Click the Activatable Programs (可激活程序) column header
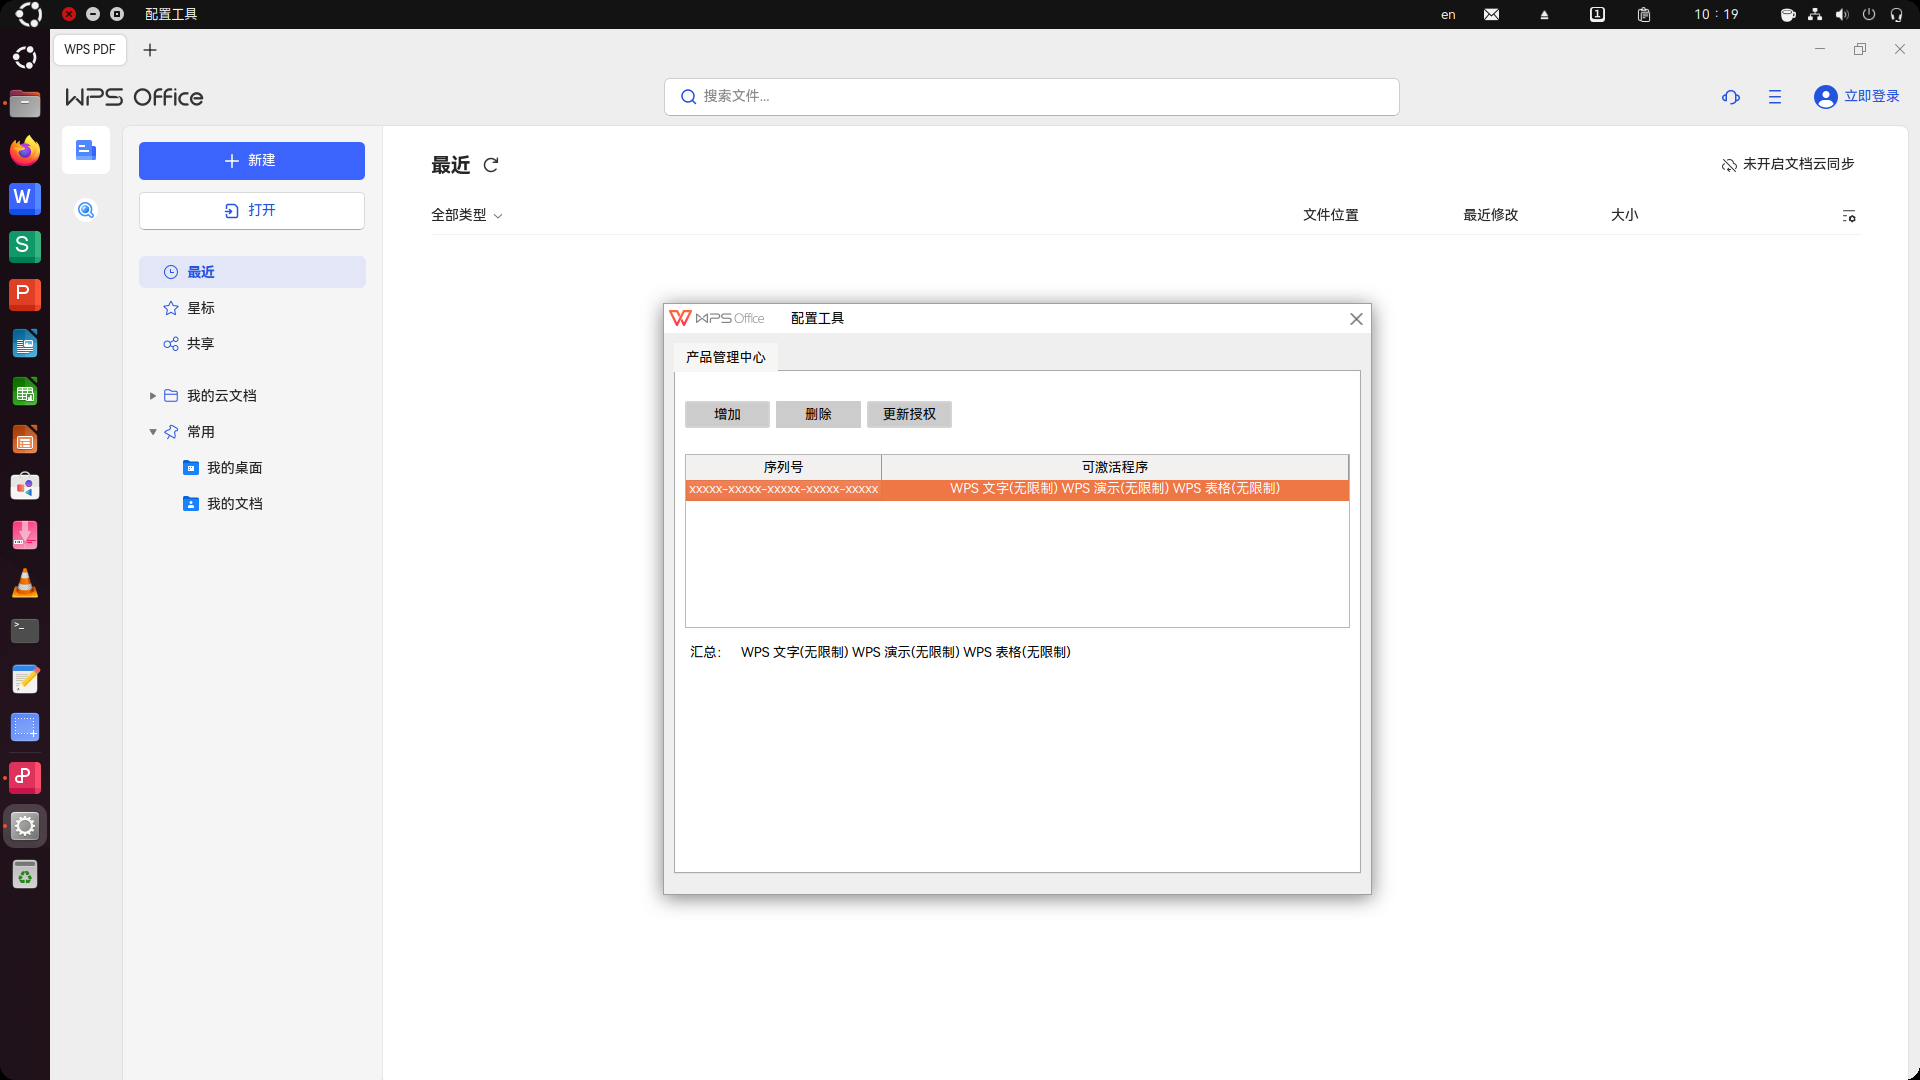Image resolution: width=1920 pixels, height=1080 pixels. [1115, 467]
